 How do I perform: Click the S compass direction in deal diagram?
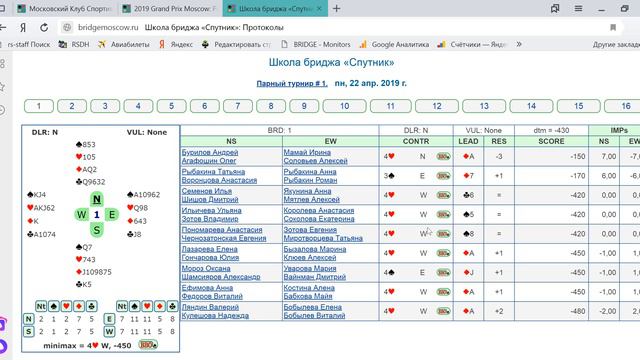pos(97,230)
